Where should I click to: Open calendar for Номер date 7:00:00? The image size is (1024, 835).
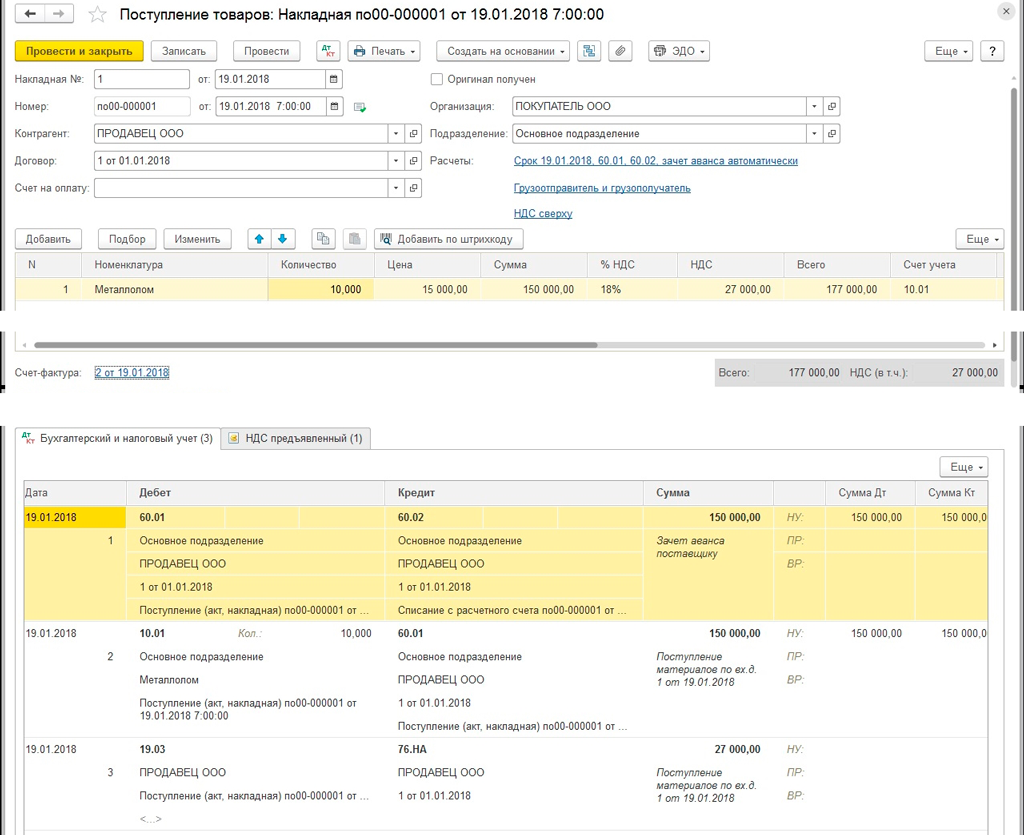[x=334, y=106]
